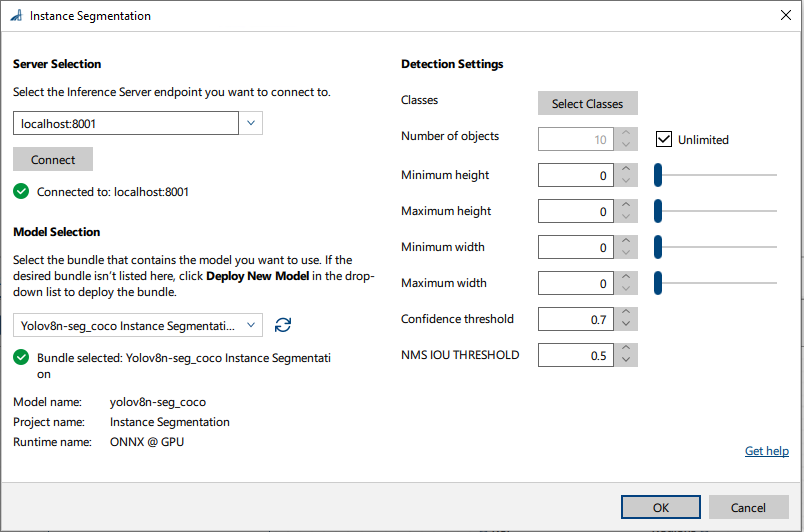804x532 pixels.
Task: Open the Get help link
Action: (x=767, y=451)
